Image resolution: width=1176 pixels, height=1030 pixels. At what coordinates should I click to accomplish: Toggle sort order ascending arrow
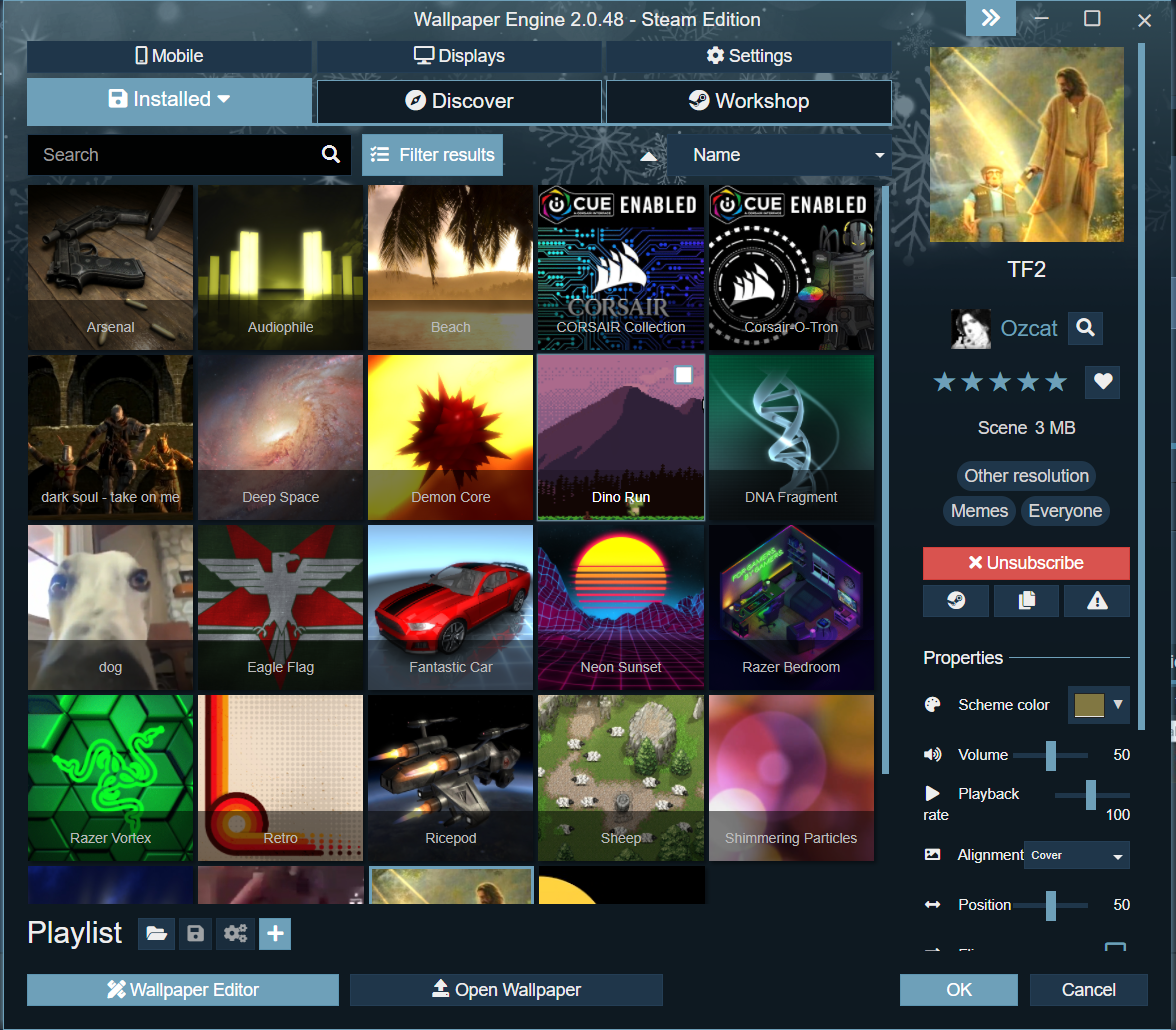coord(648,156)
